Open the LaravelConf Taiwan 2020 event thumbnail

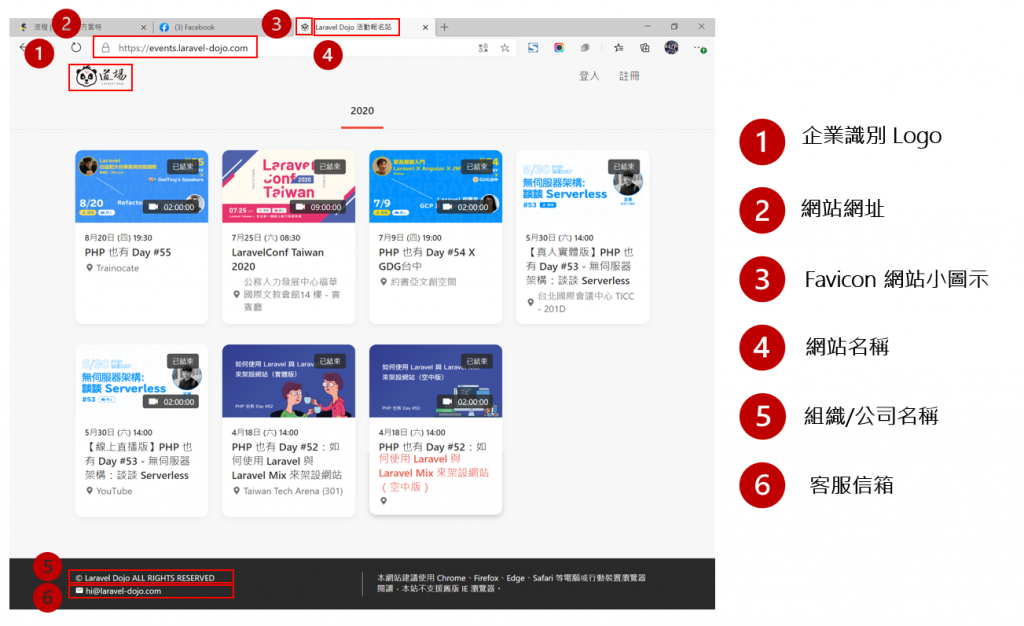click(x=289, y=187)
